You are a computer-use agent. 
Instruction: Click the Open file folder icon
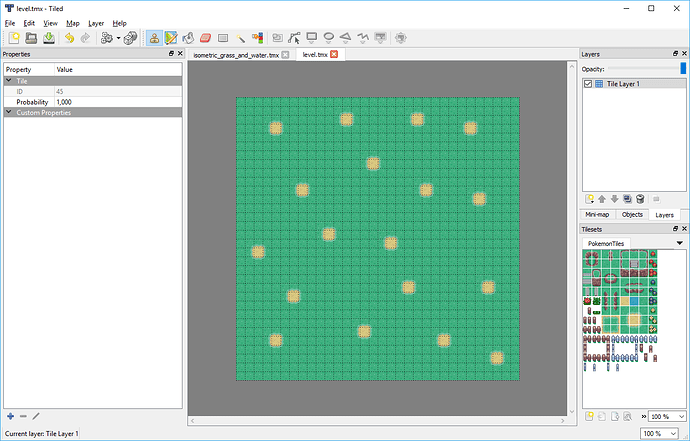pyautogui.click(x=31, y=38)
